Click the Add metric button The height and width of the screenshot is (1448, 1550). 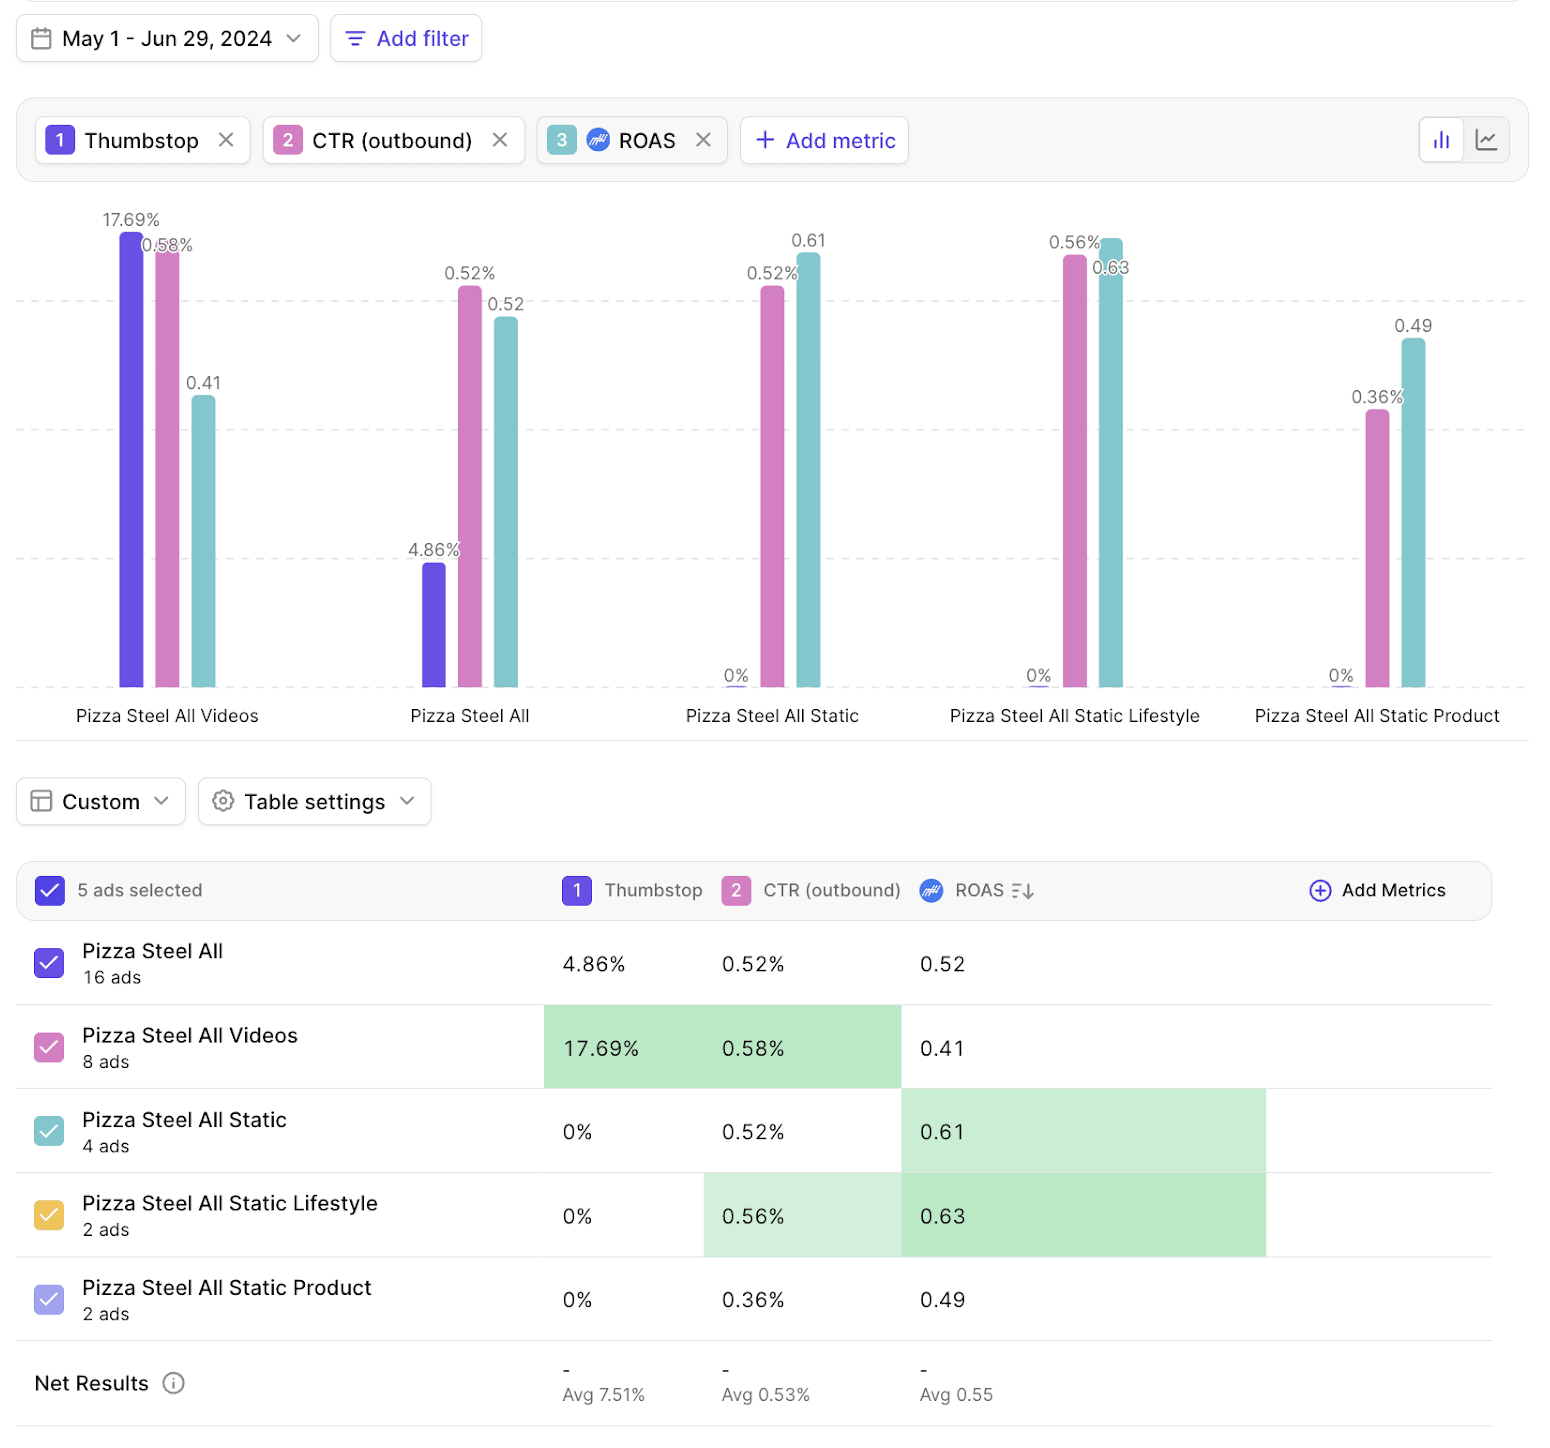point(824,140)
